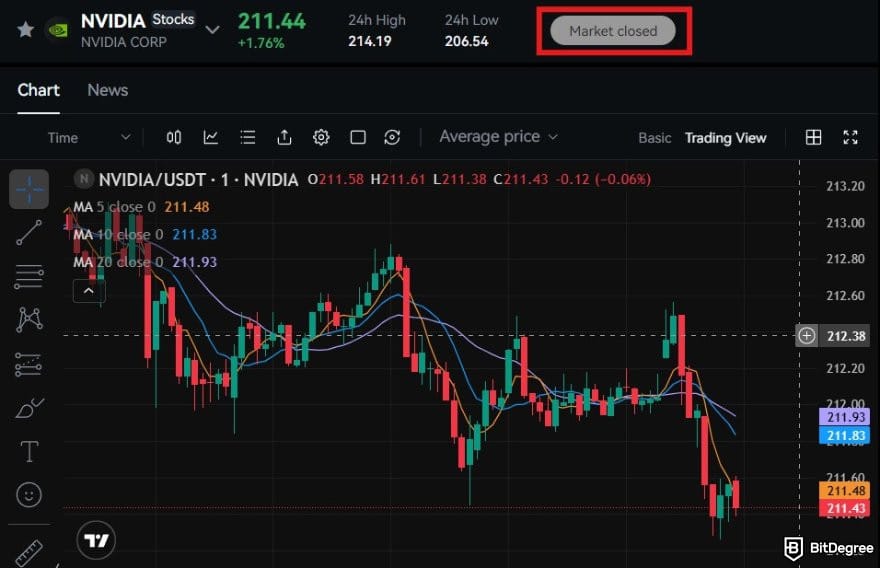Select the forecasting/measurement projection tool
The image size is (880, 568).
(28, 364)
